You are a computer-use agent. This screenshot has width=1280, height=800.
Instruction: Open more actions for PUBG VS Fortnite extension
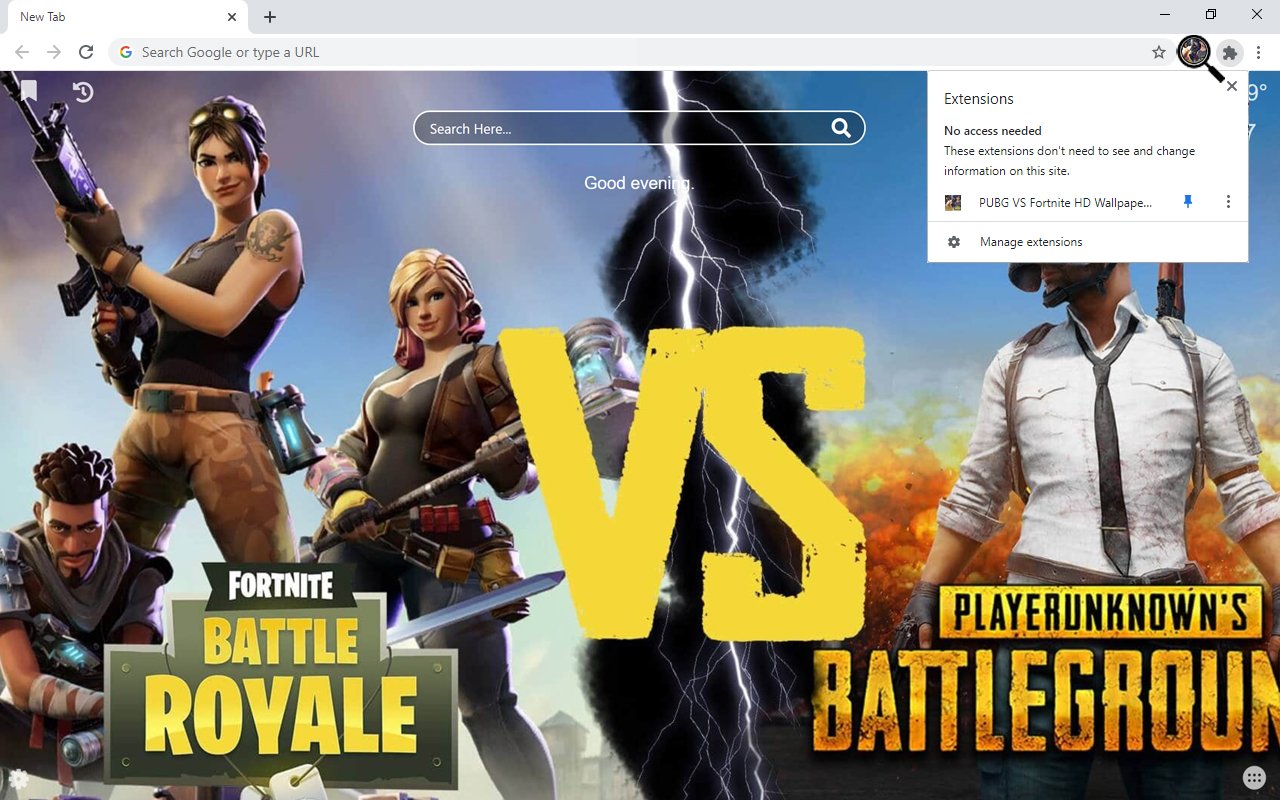point(1228,202)
